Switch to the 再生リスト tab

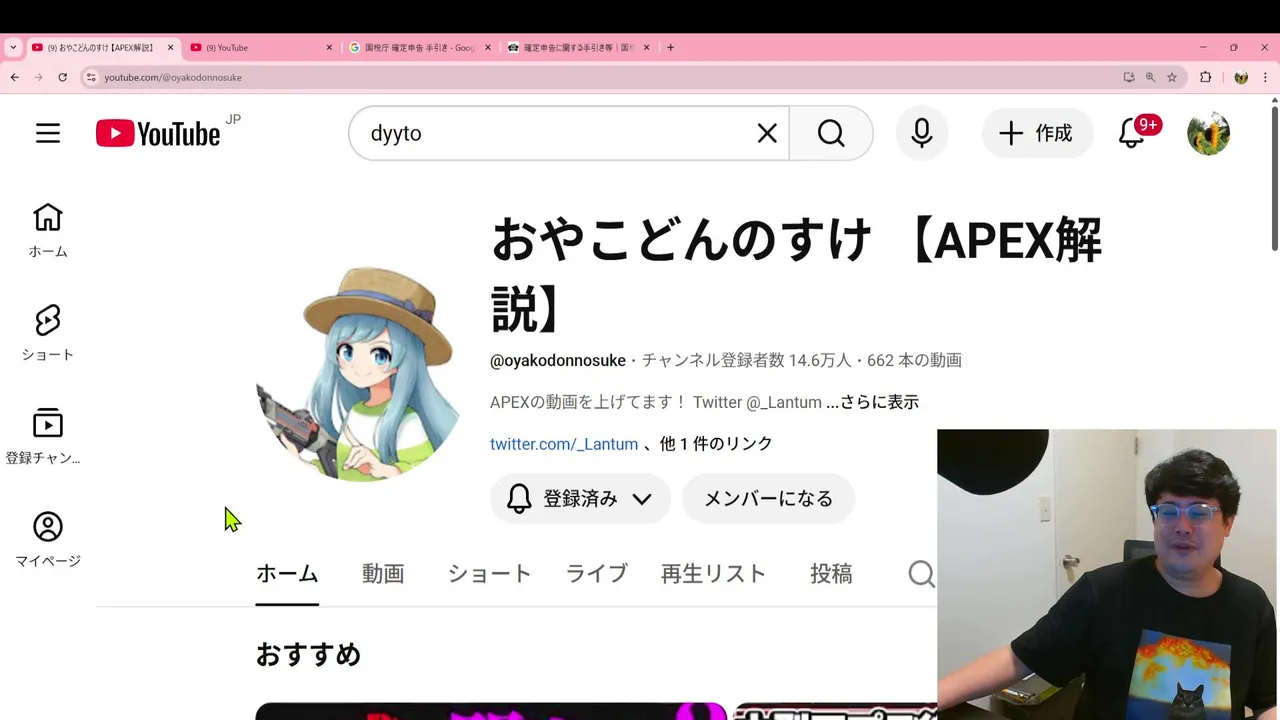tap(713, 574)
